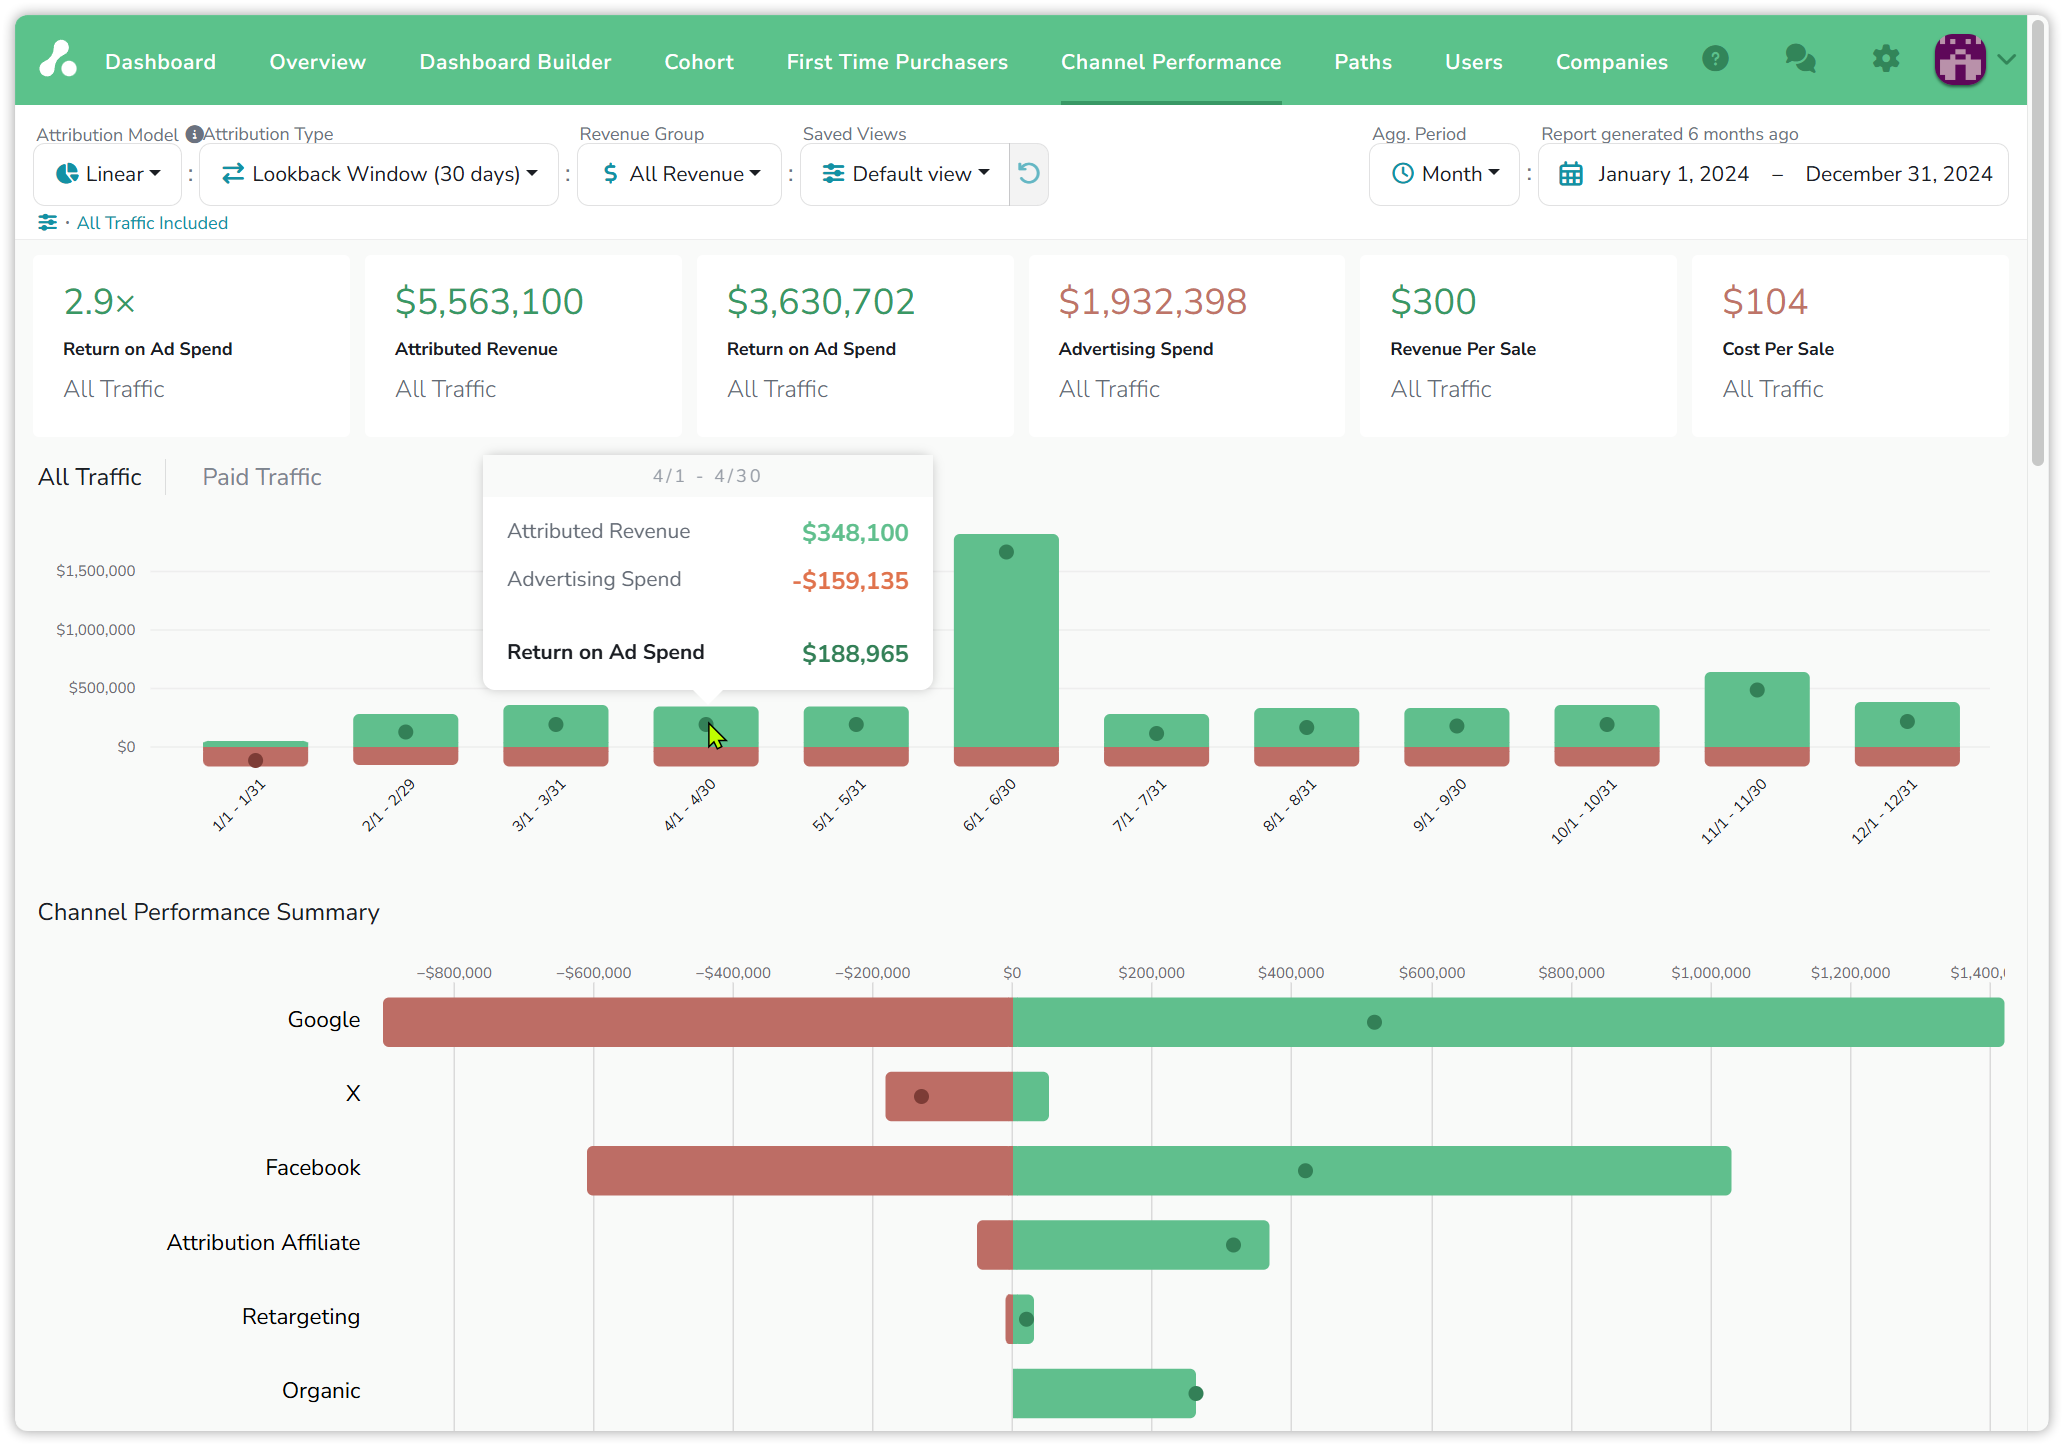Switch to the Paid Traffic chart tab

click(262, 477)
